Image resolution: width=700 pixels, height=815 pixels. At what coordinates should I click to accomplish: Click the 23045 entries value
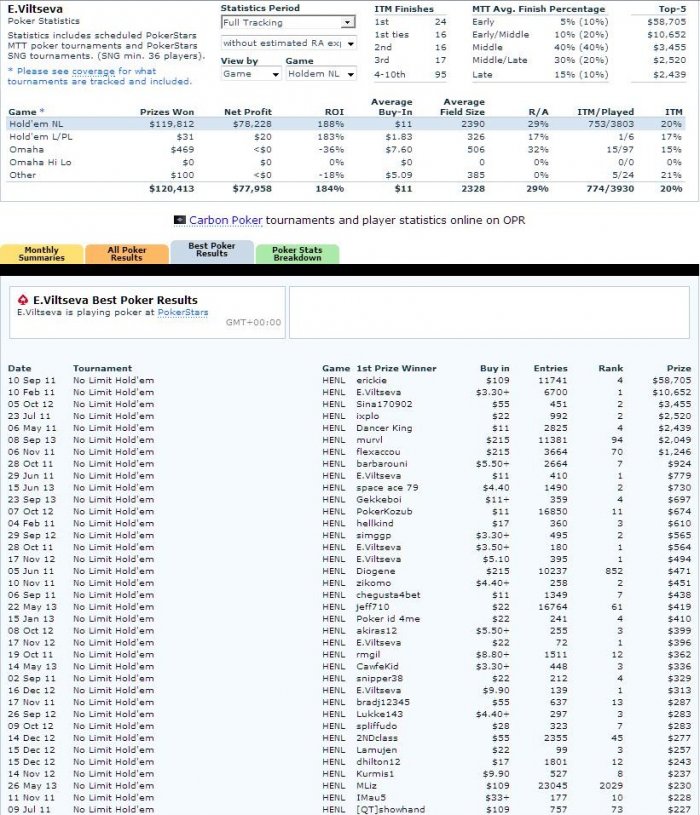click(552, 786)
